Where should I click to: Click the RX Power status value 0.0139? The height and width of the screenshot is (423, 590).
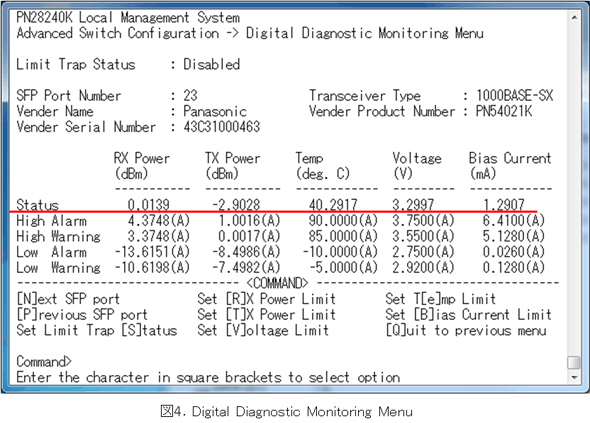148,205
